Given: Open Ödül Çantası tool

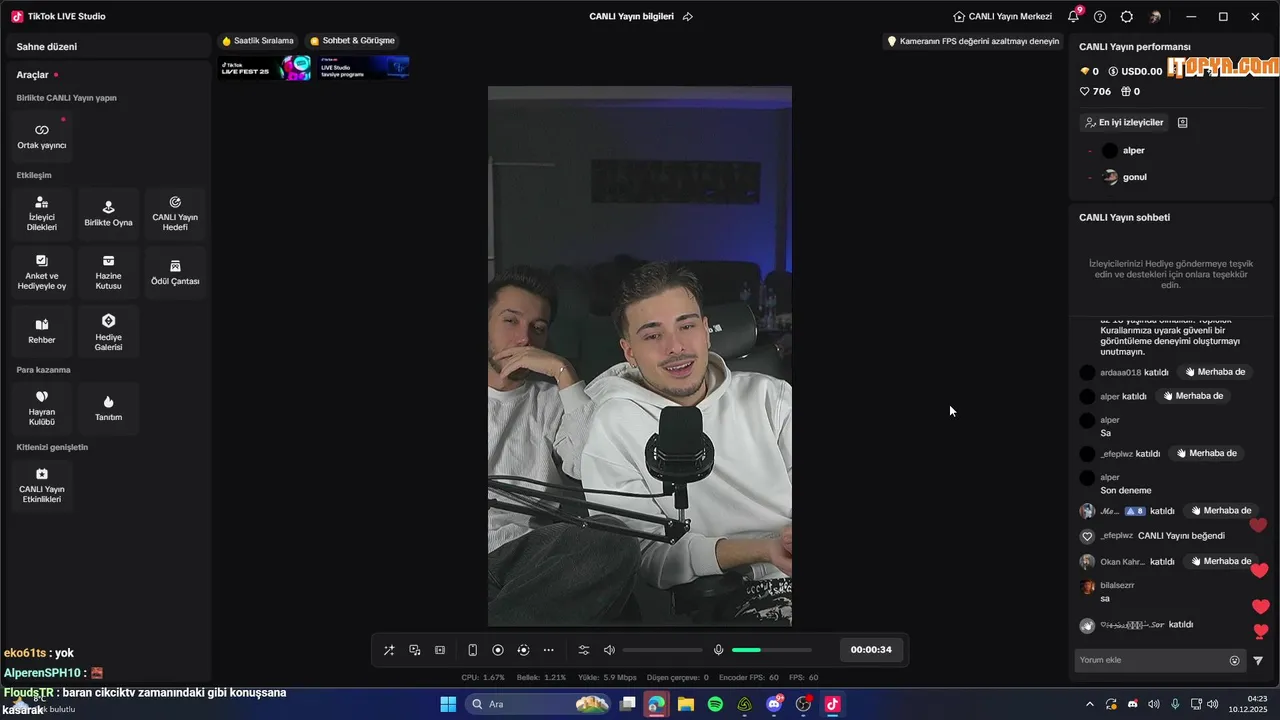Looking at the screenshot, I should tap(175, 272).
